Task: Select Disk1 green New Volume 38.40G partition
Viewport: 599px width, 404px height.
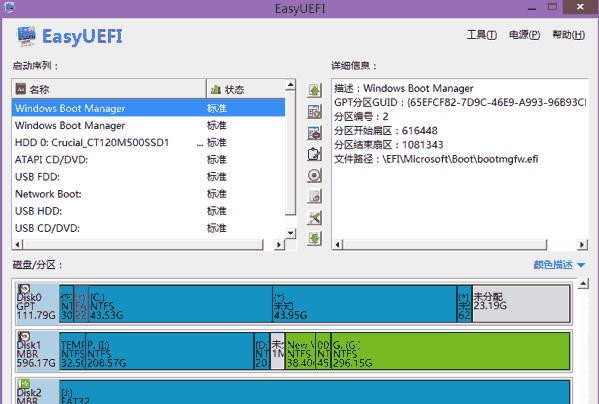Action: (x=300, y=351)
